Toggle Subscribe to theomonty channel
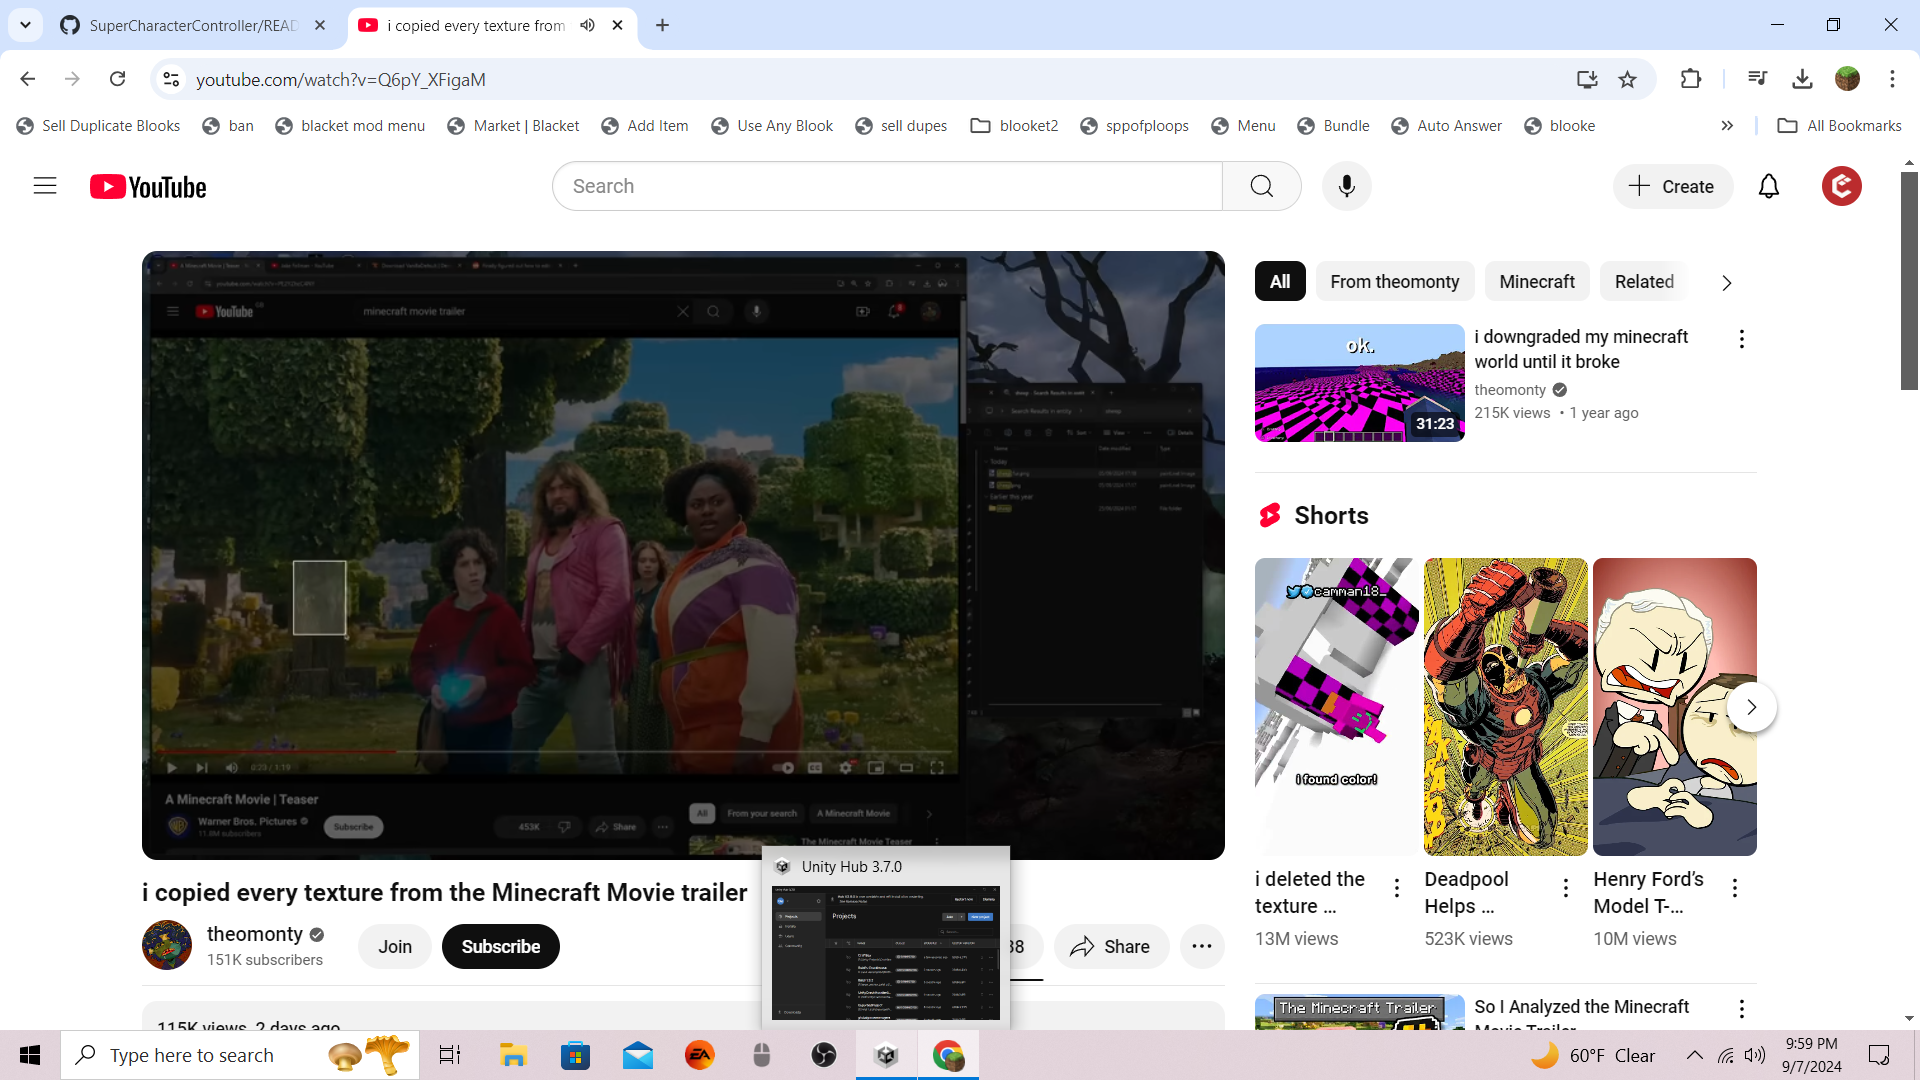Viewport: 1920px width, 1080px height. click(500, 946)
